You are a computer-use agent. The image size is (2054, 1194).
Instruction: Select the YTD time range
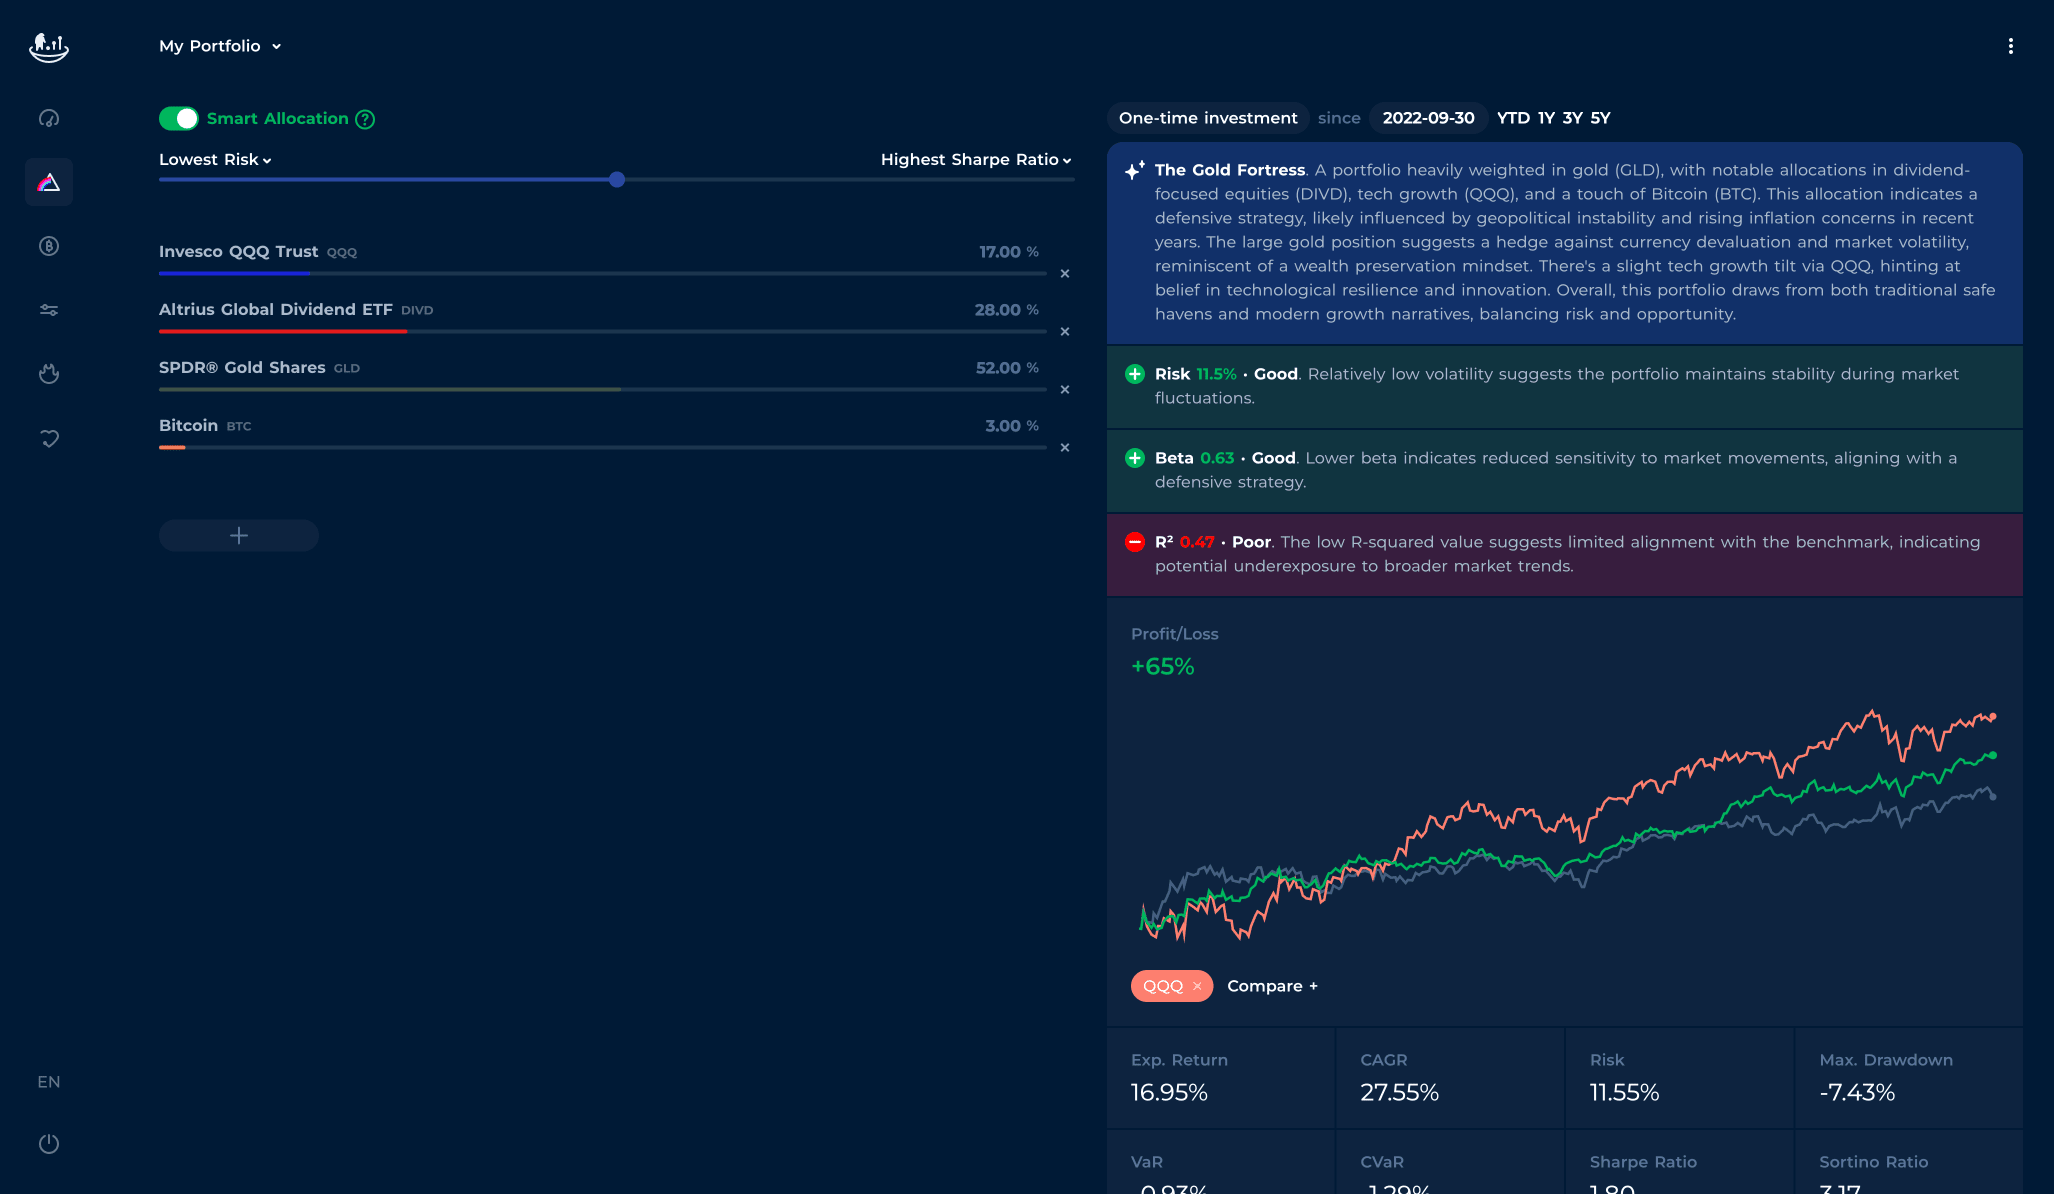(1513, 118)
